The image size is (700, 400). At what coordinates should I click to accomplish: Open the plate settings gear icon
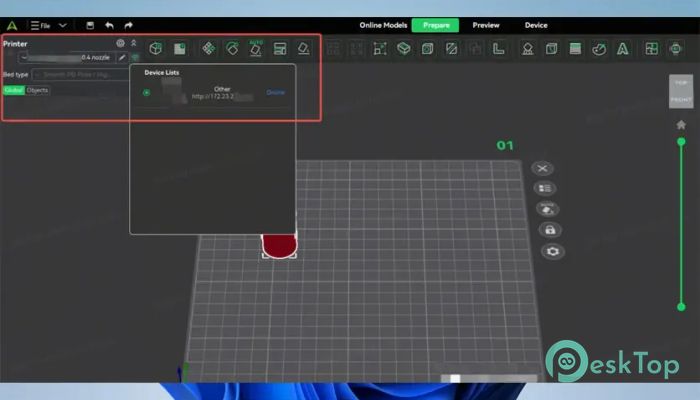pyautogui.click(x=553, y=251)
